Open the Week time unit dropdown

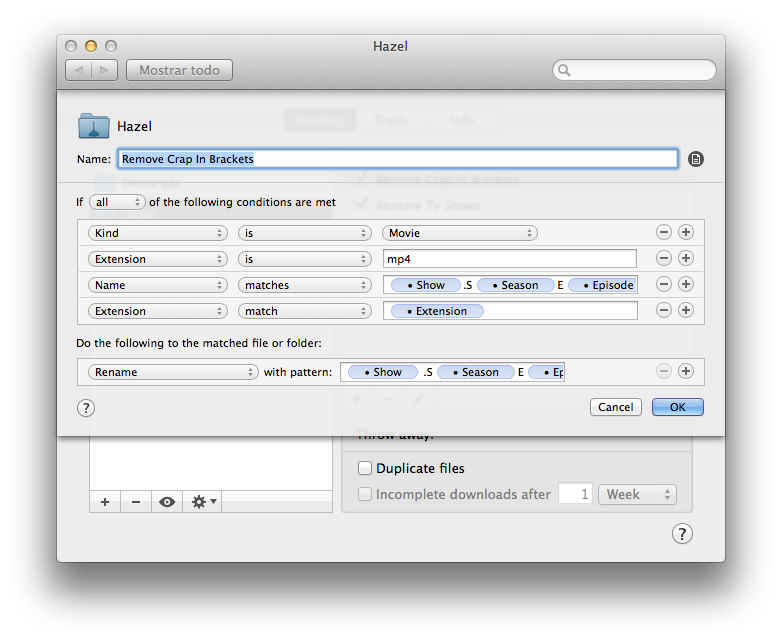pos(637,494)
